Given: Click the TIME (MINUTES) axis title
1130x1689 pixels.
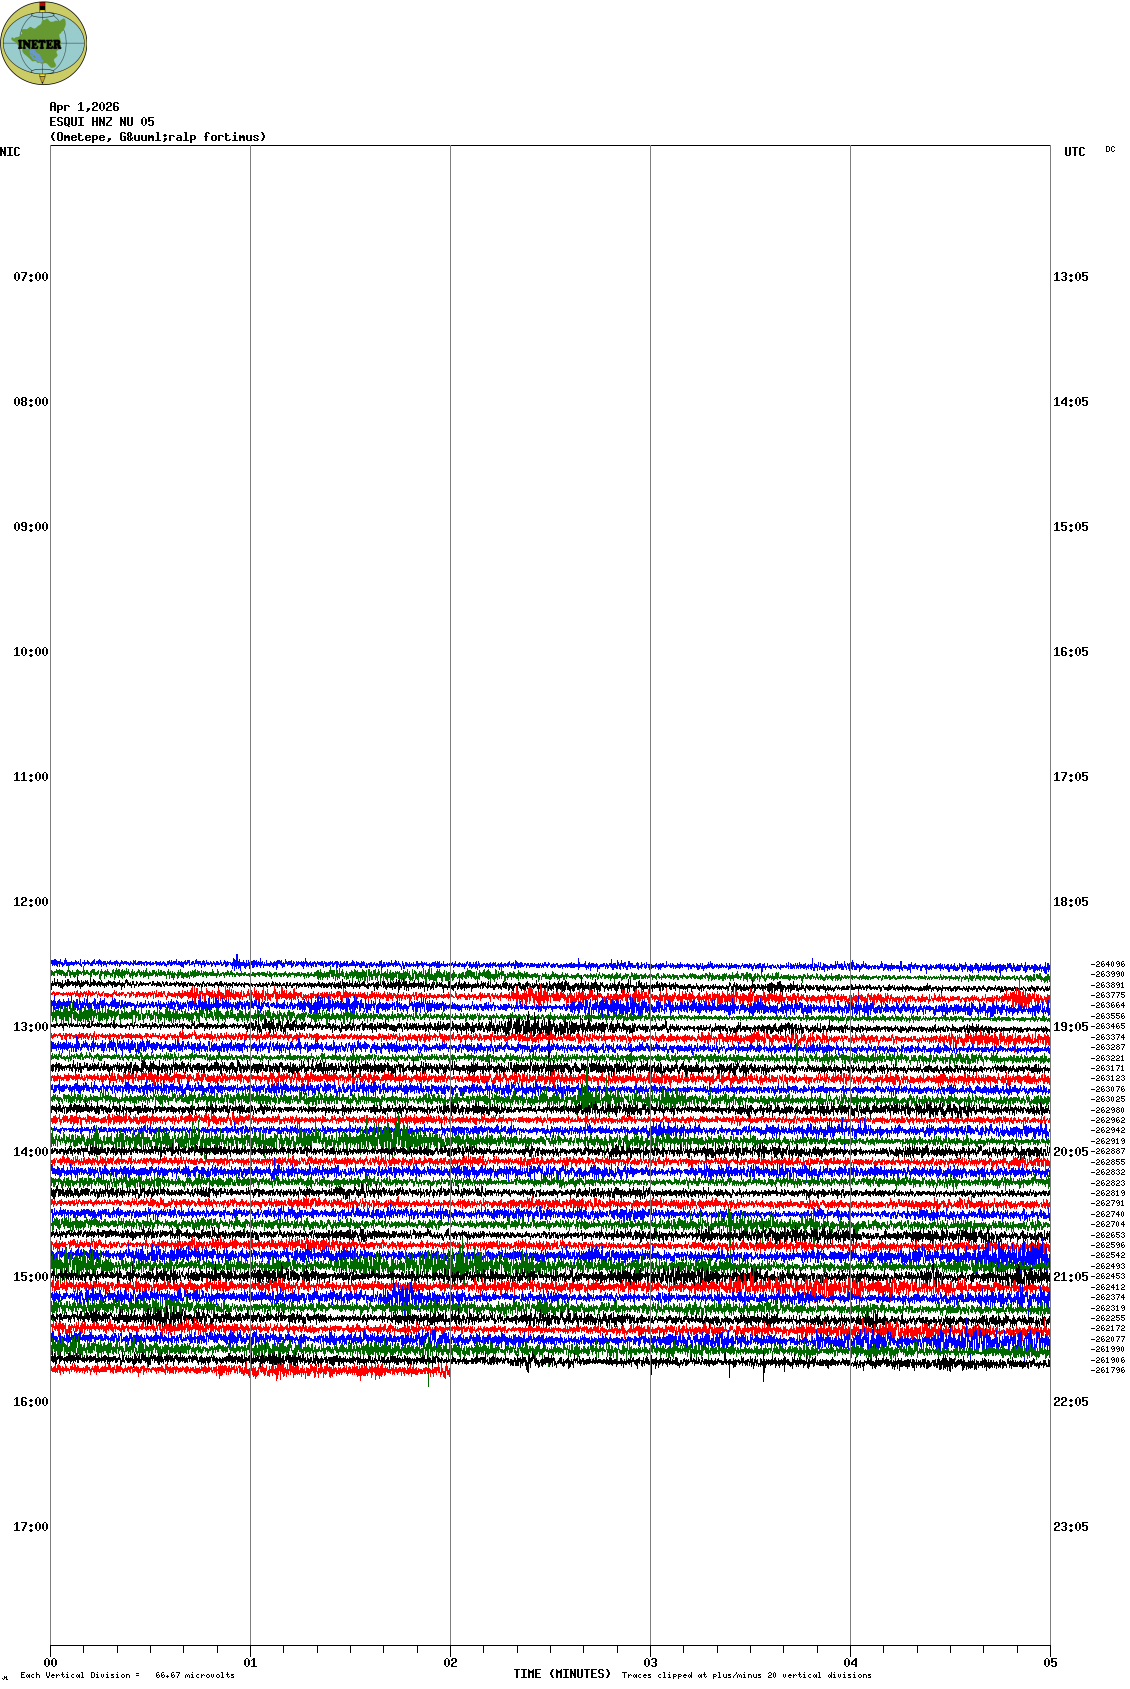Looking at the screenshot, I should pyautogui.click(x=562, y=1674).
